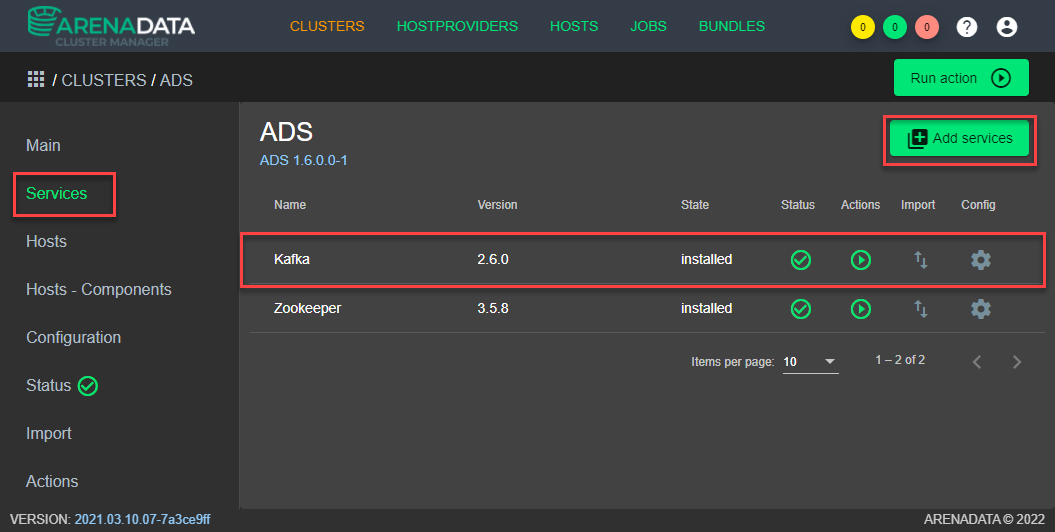Run actions for the Zookeeper service
Screen dimensions: 1055x532
pyautogui.click(x=860, y=309)
